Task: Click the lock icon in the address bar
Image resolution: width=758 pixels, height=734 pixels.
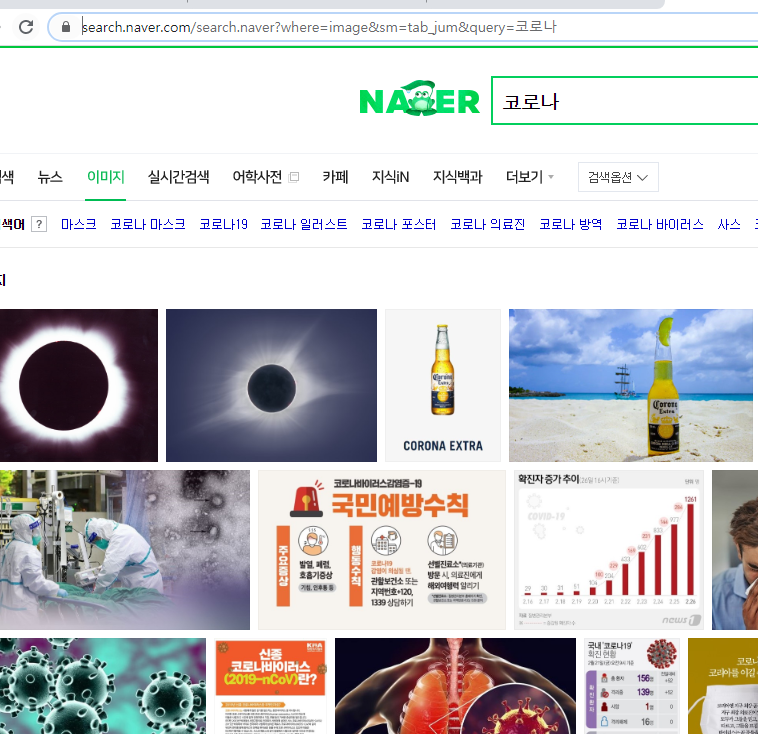Action: tap(66, 27)
